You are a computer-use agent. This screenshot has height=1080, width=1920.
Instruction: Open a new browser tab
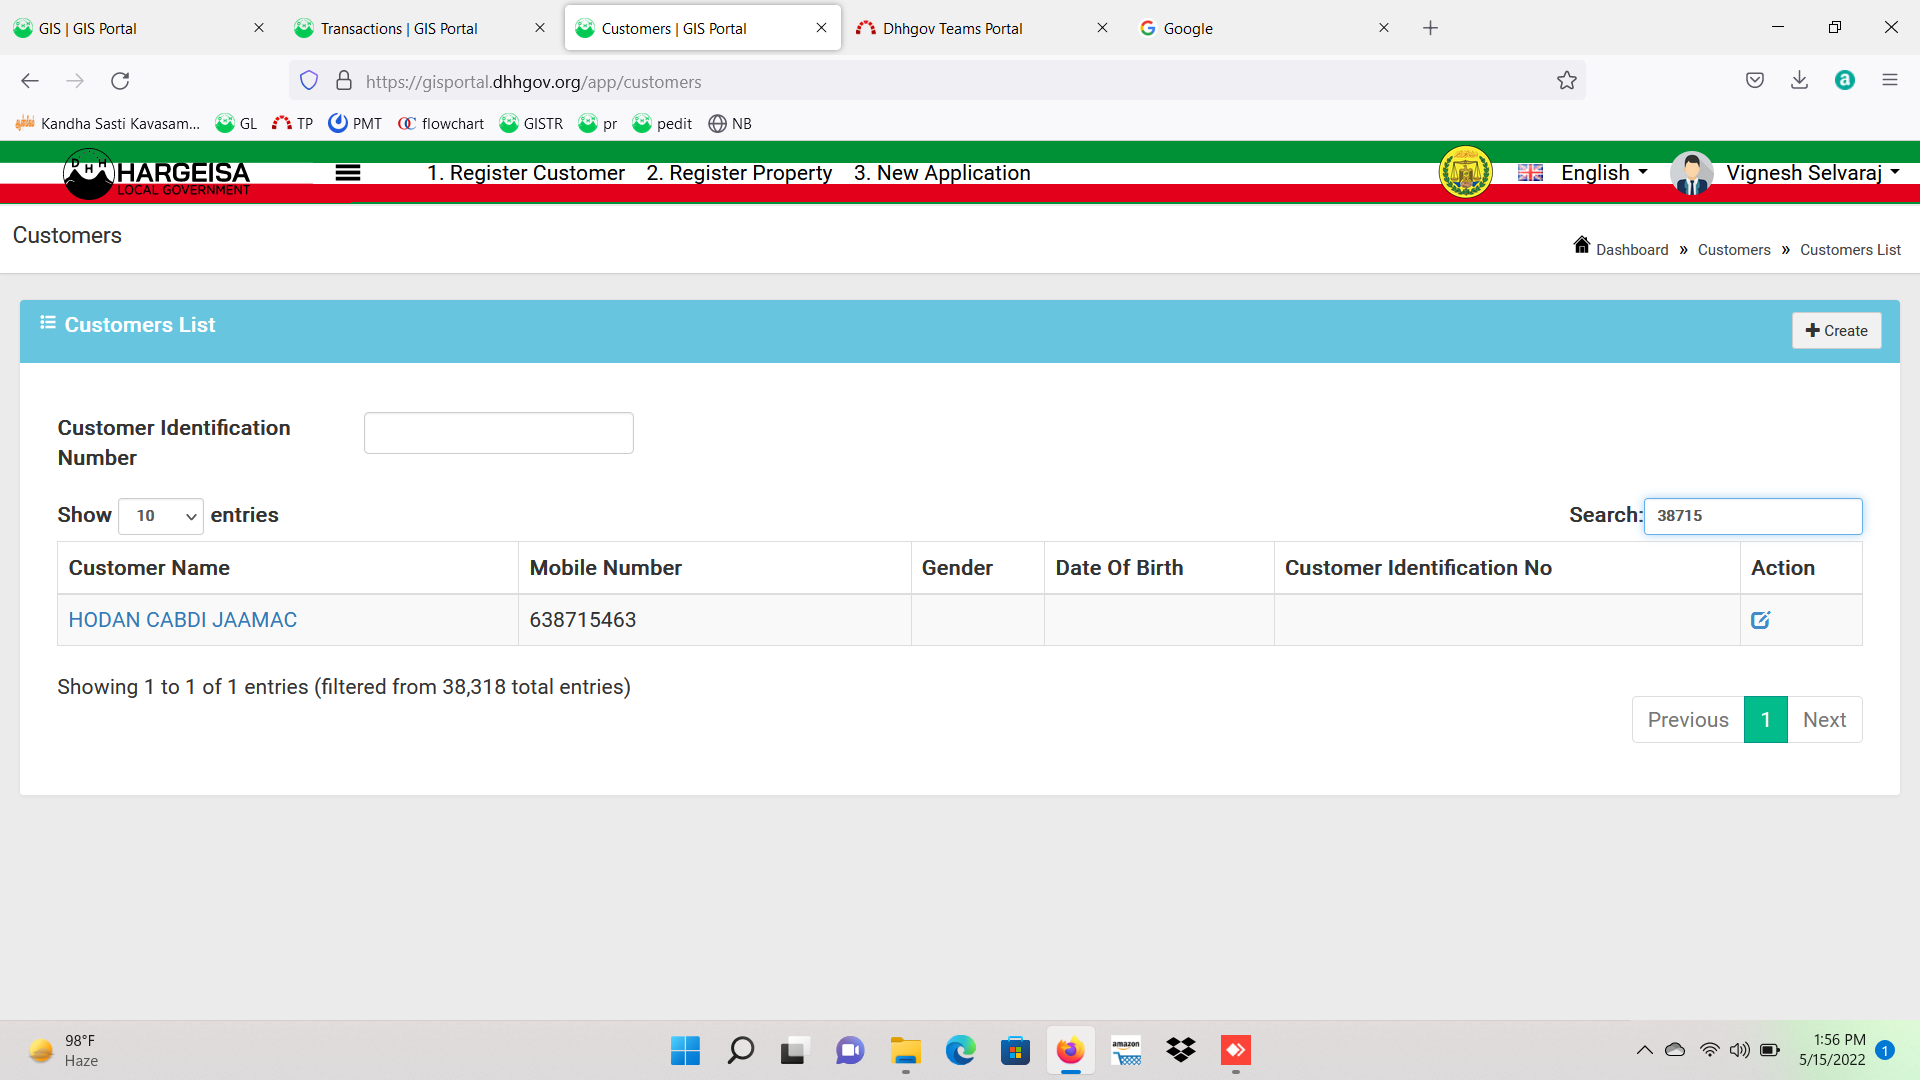point(1430,28)
